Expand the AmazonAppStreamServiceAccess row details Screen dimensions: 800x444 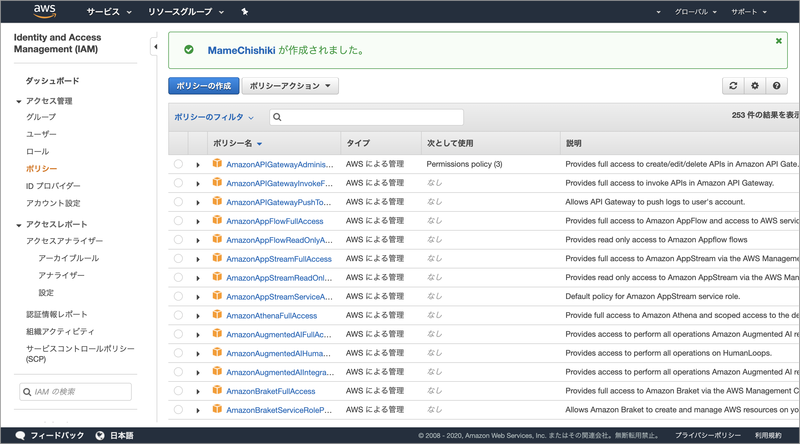(198, 297)
